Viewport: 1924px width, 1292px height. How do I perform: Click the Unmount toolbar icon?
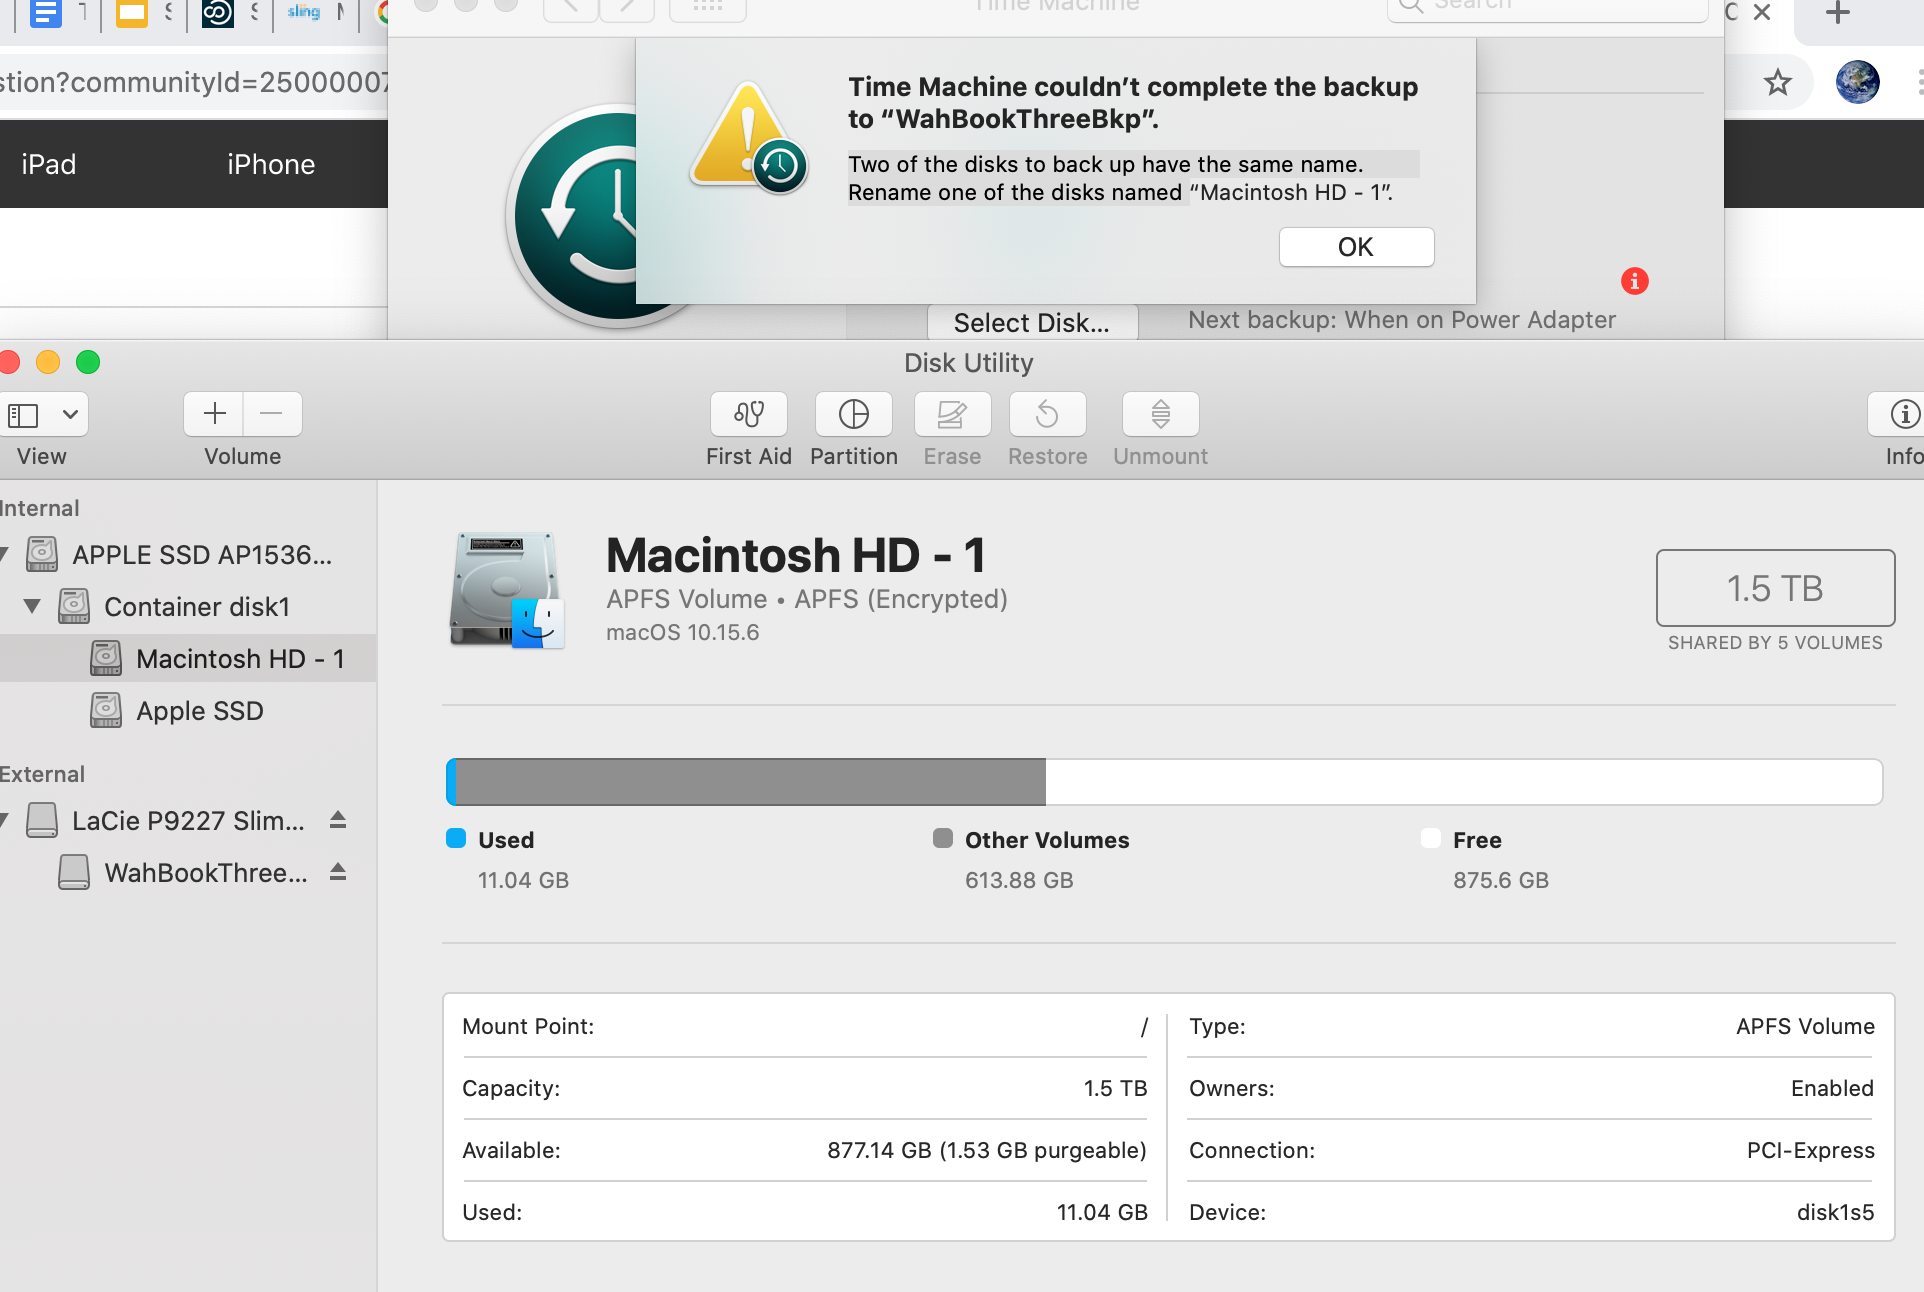1160,414
